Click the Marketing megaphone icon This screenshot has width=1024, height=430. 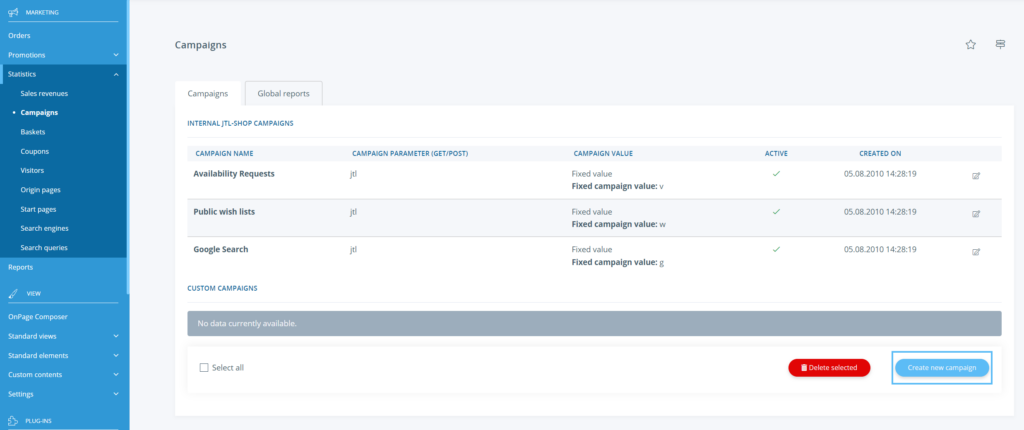12,12
